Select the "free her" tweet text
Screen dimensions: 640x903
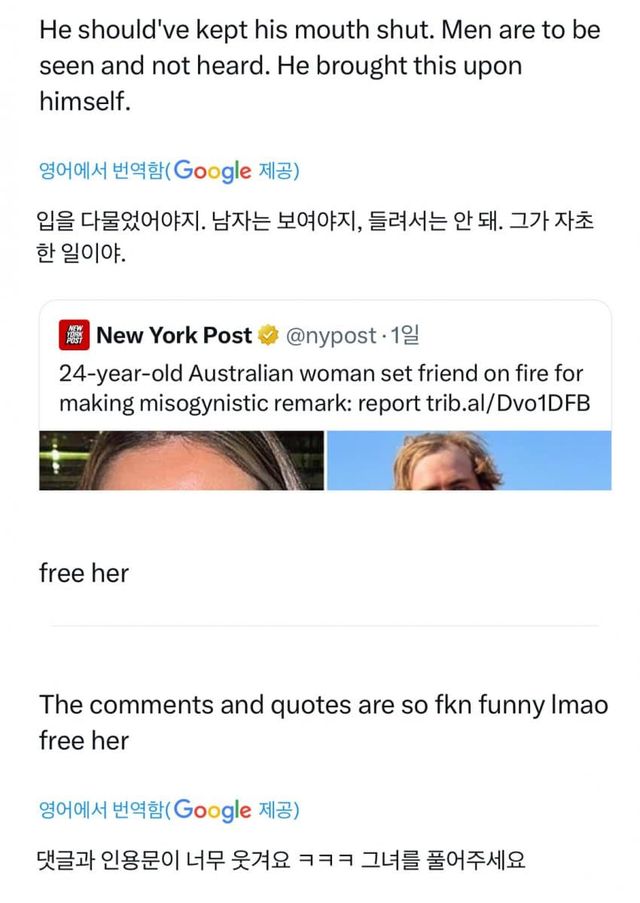(83, 572)
